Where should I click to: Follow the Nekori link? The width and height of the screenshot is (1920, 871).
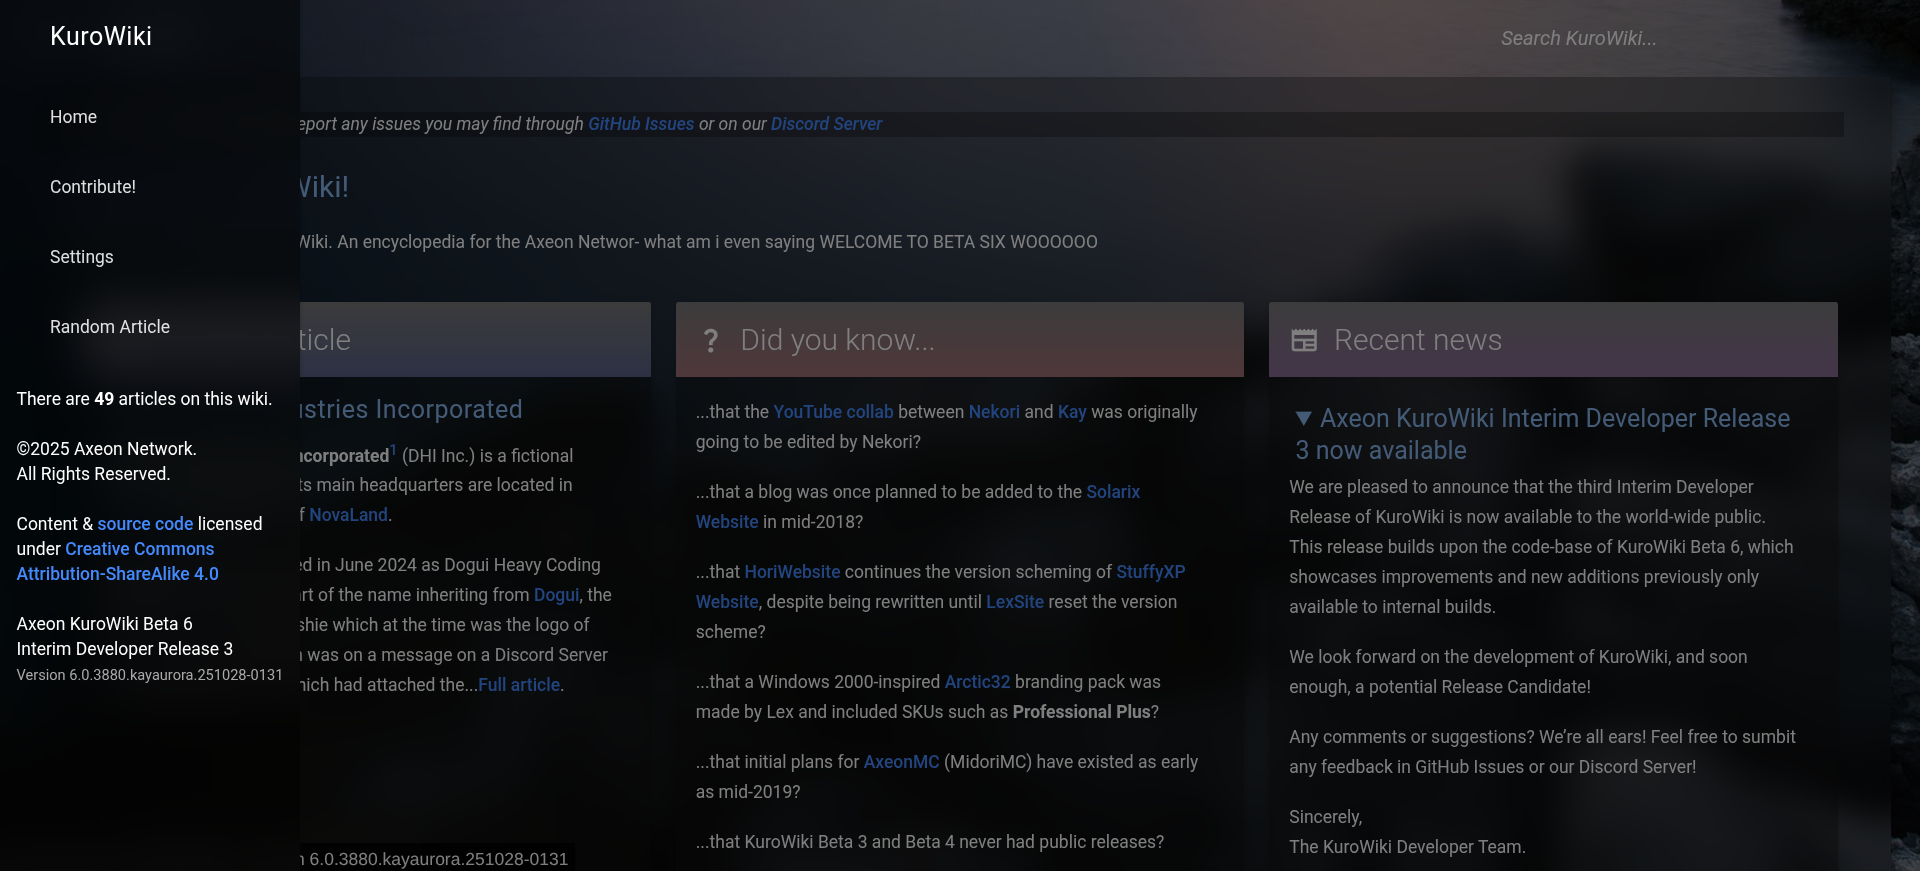tap(994, 412)
